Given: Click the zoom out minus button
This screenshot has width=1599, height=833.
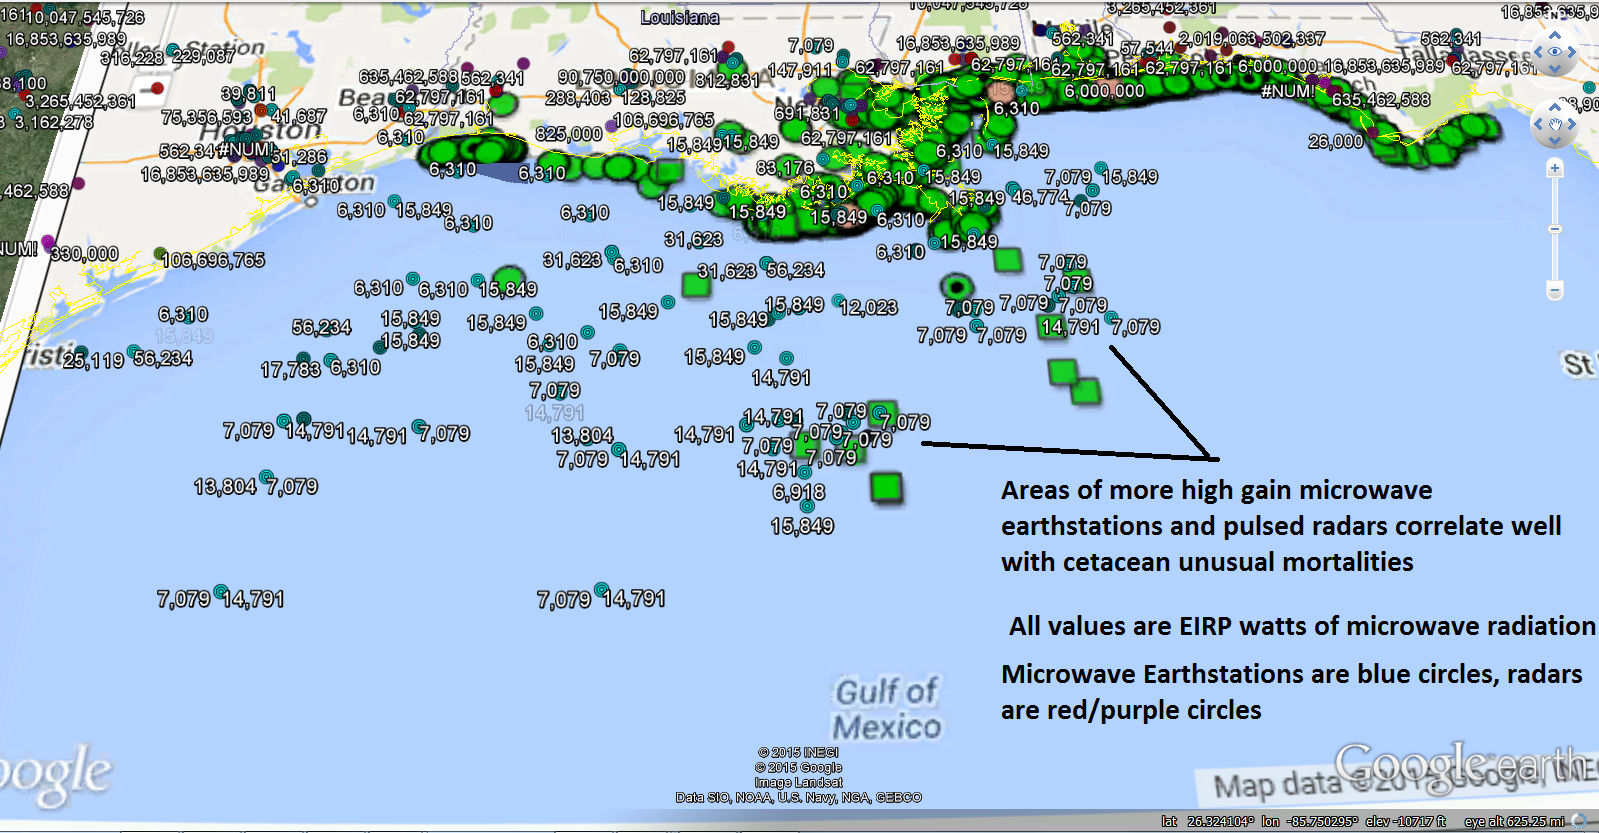Looking at the screenshot, I should click(1555, 290).
